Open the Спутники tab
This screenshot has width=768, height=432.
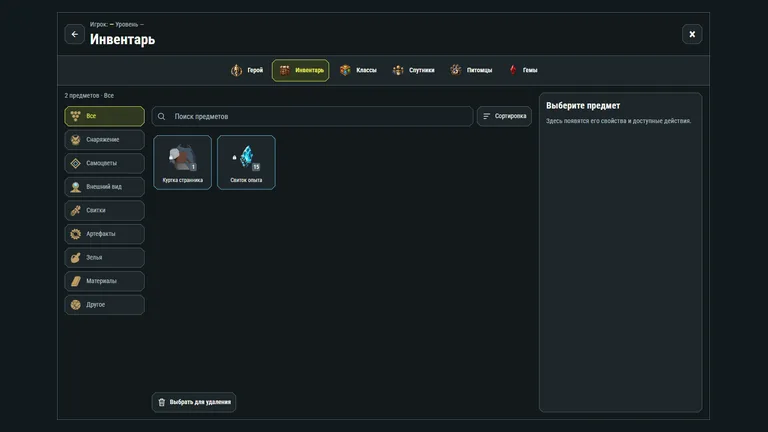pos(413,70)
